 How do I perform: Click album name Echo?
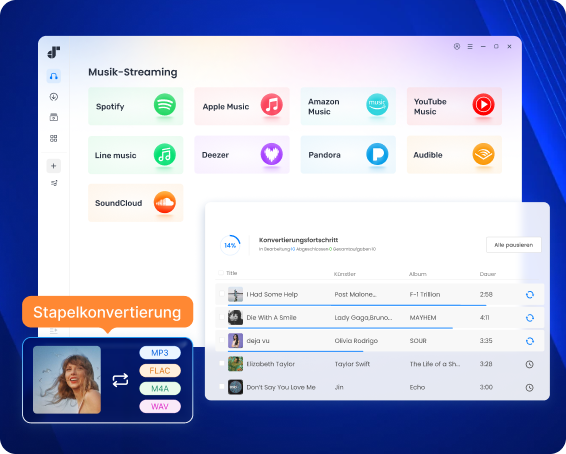(417, 387)
